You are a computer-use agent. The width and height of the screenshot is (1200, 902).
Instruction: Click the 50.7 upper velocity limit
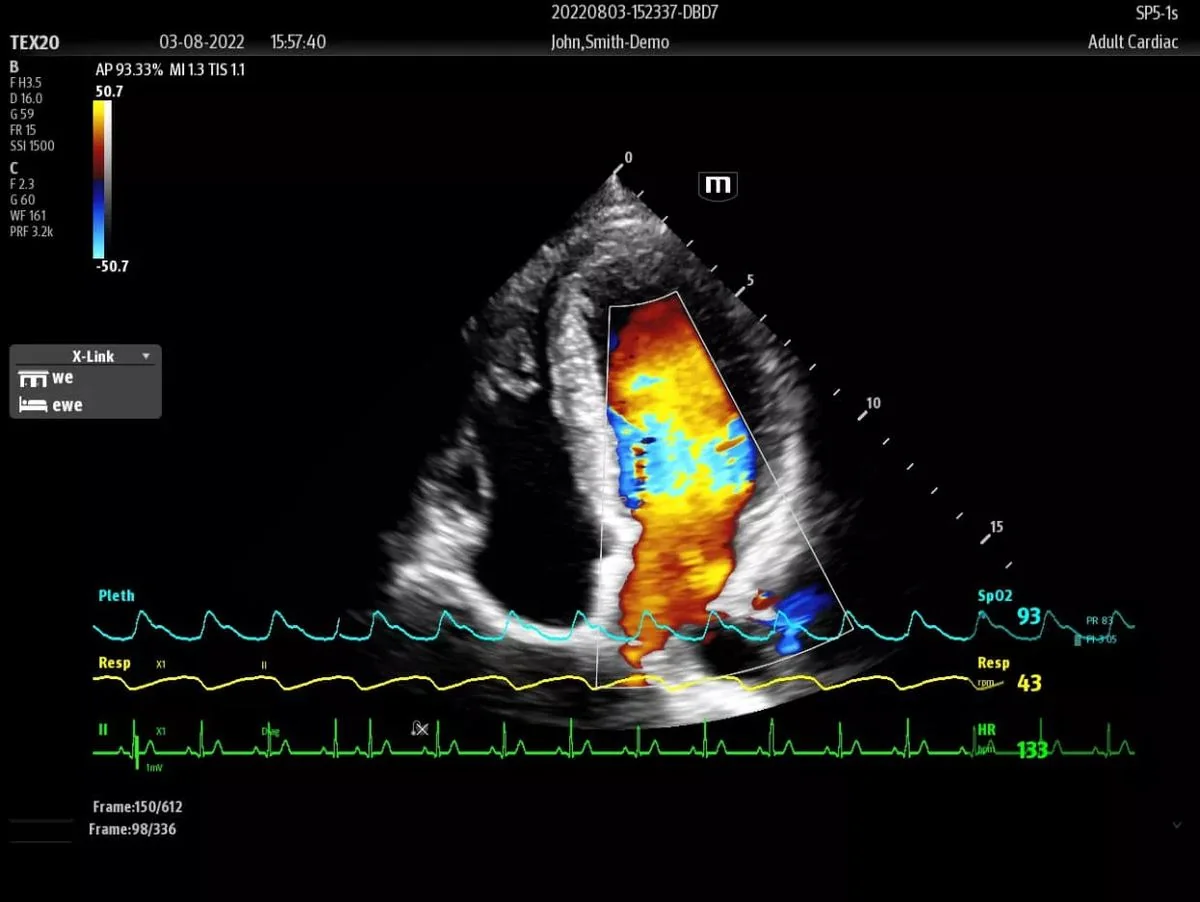tap(108, 92)
